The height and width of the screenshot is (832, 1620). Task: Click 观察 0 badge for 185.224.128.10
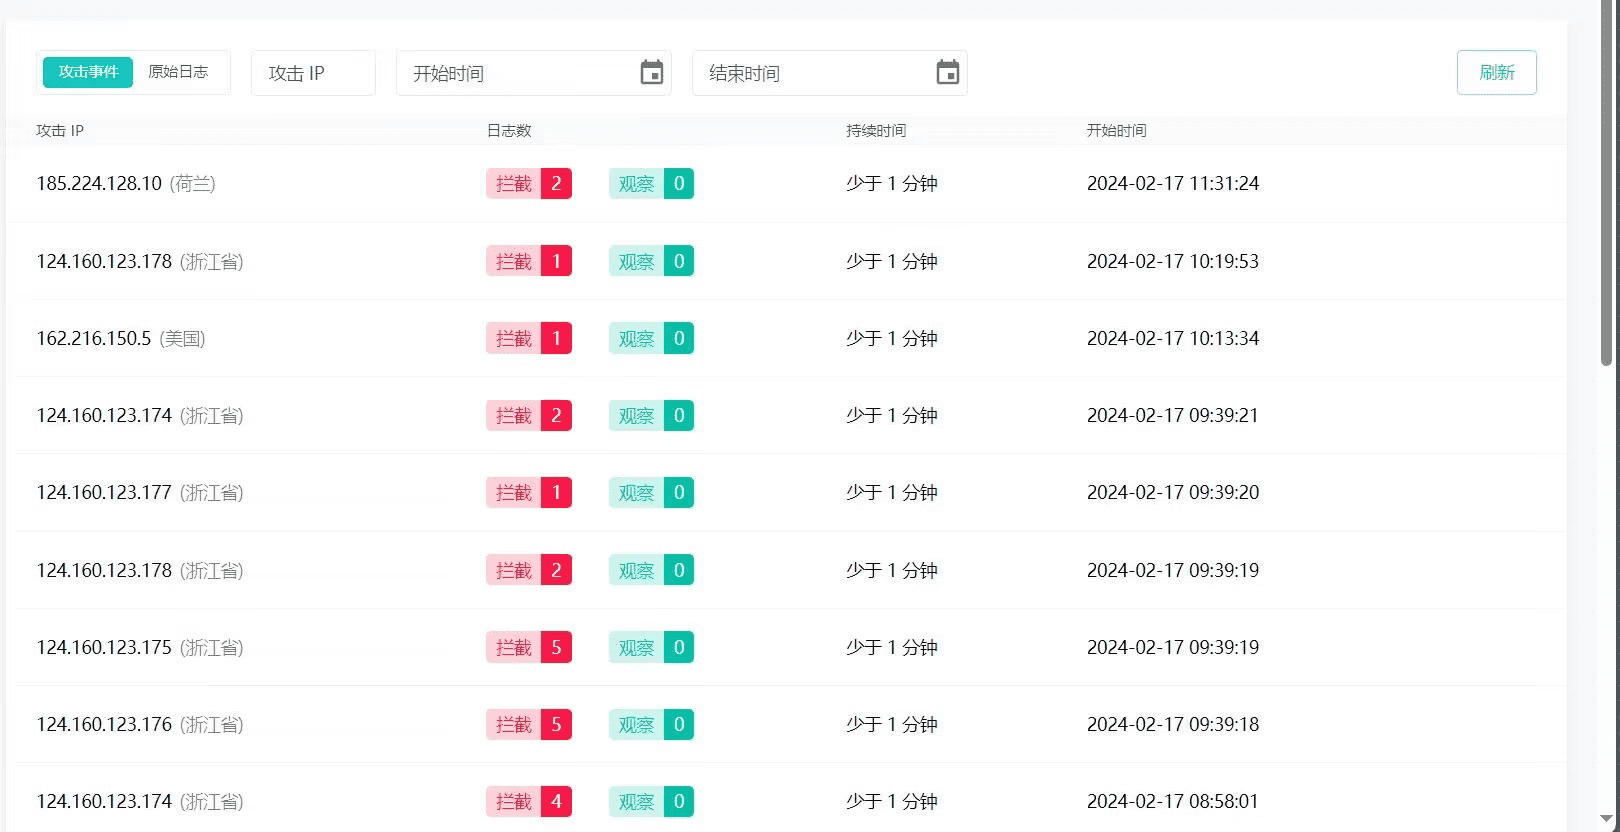point(651,184)
